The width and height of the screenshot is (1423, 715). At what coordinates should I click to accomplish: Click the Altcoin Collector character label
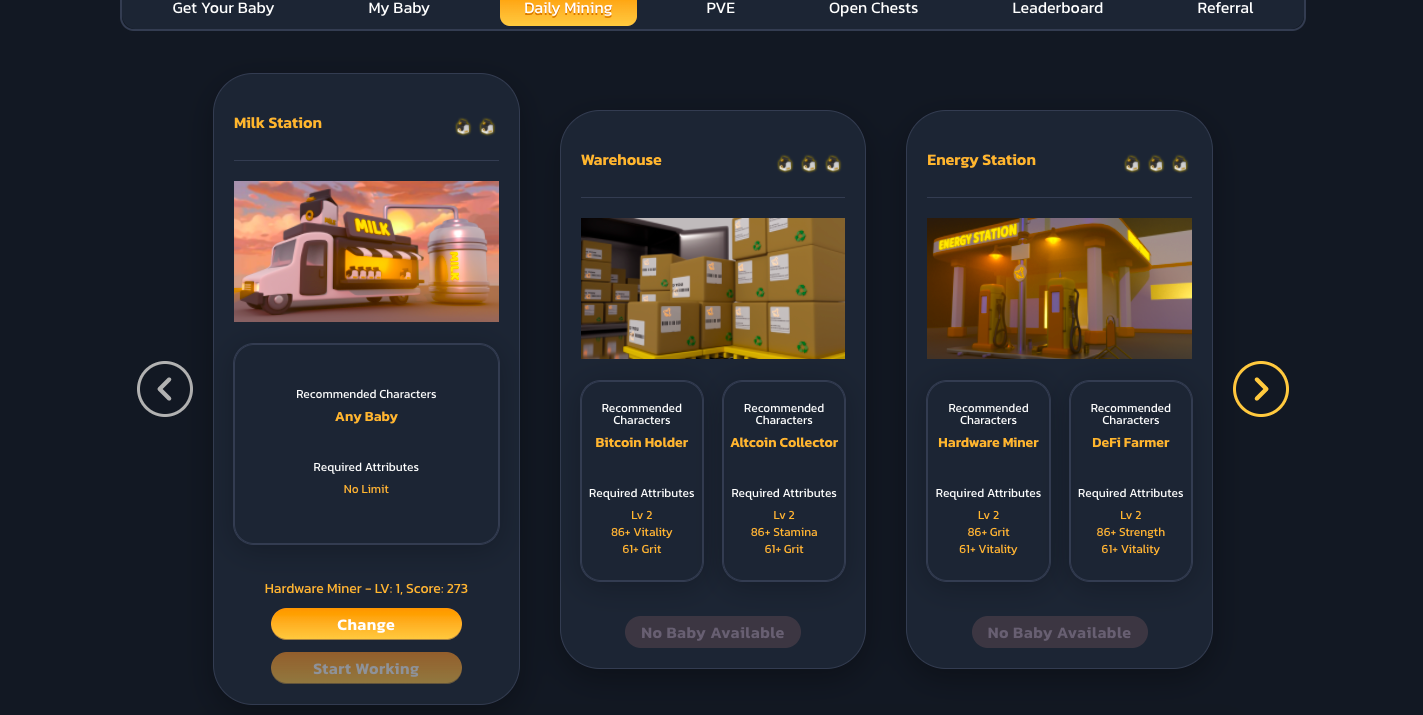pyautogui.click(x=784, y=442)
